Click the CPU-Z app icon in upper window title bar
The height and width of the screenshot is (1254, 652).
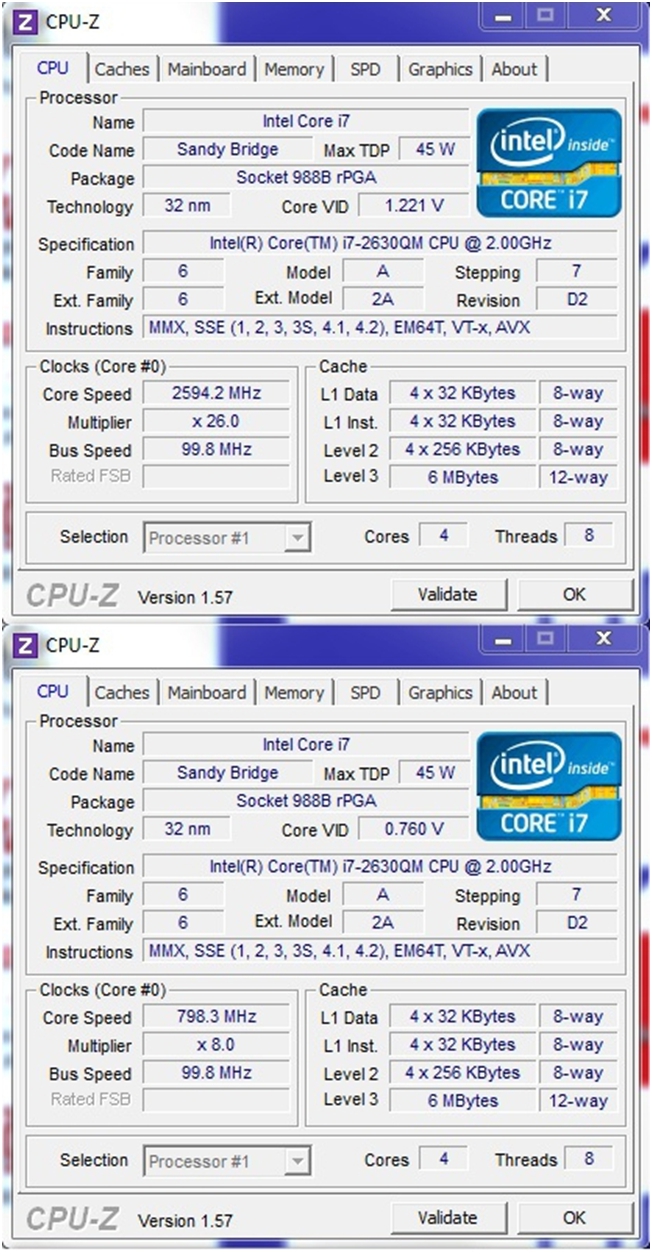(x=27, y=21)
